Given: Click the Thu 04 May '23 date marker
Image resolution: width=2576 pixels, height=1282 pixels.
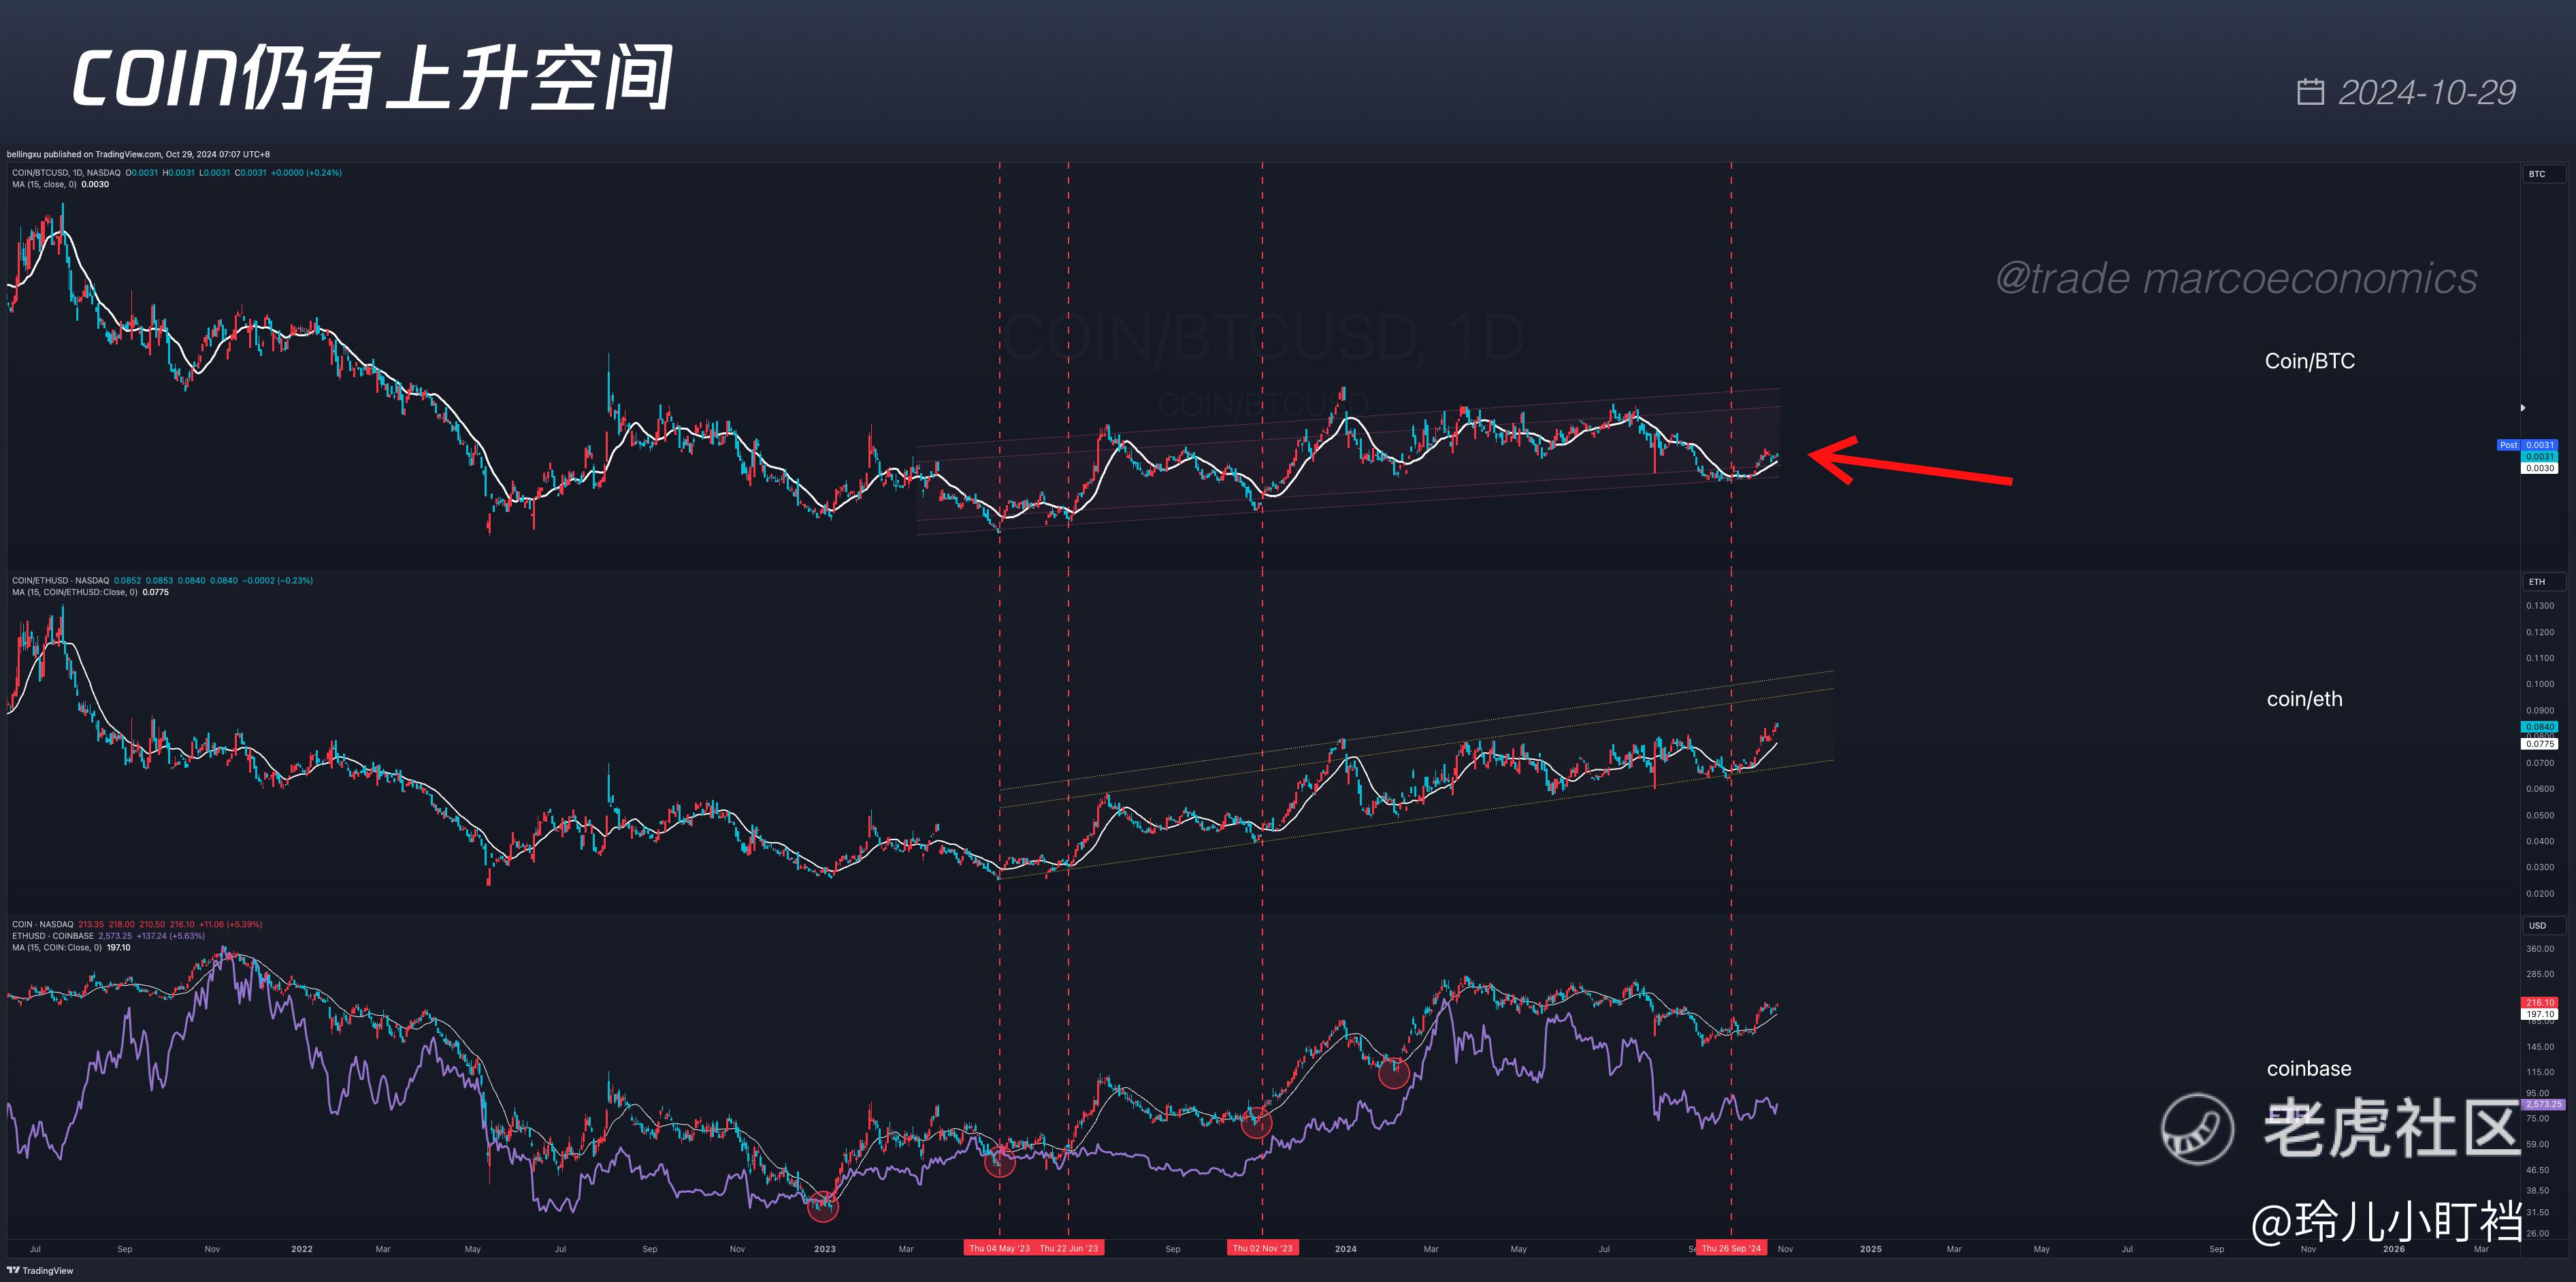Looking at the screenshot, I should (999, 1248).
